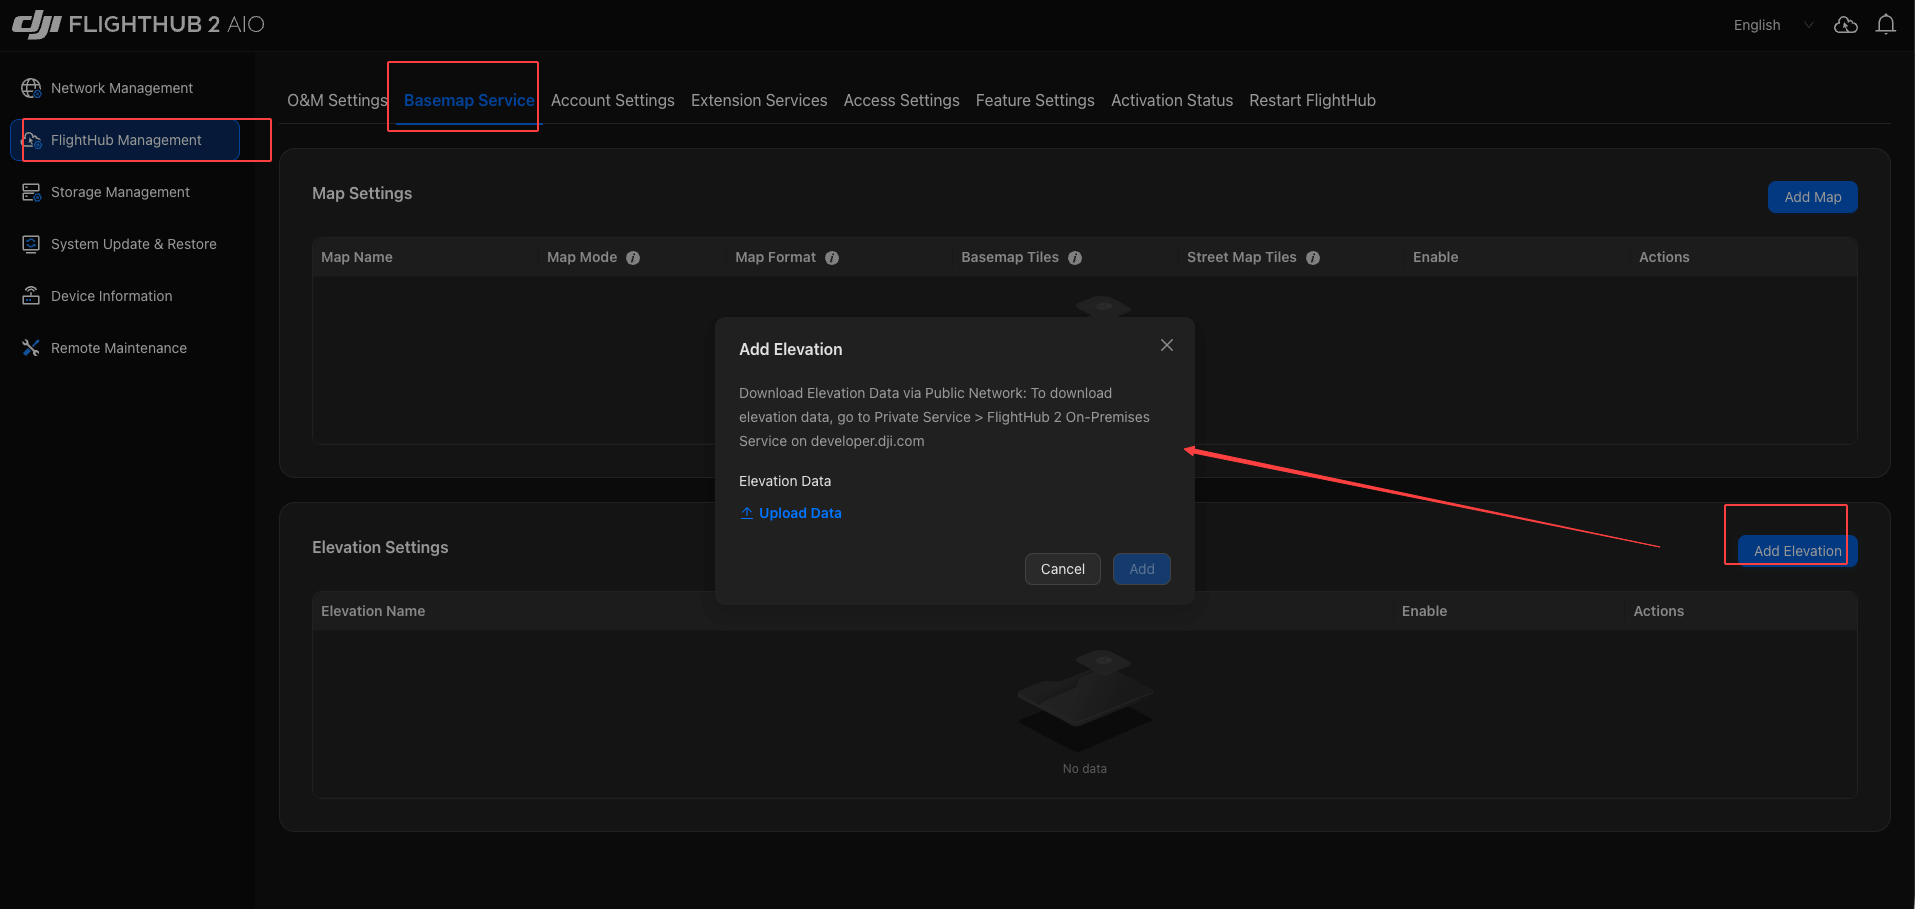Image resolution: width=1915 pixels, height=909 pixels.
Task: Open the Restart FlightHub tab
Action: point(1312,100)
